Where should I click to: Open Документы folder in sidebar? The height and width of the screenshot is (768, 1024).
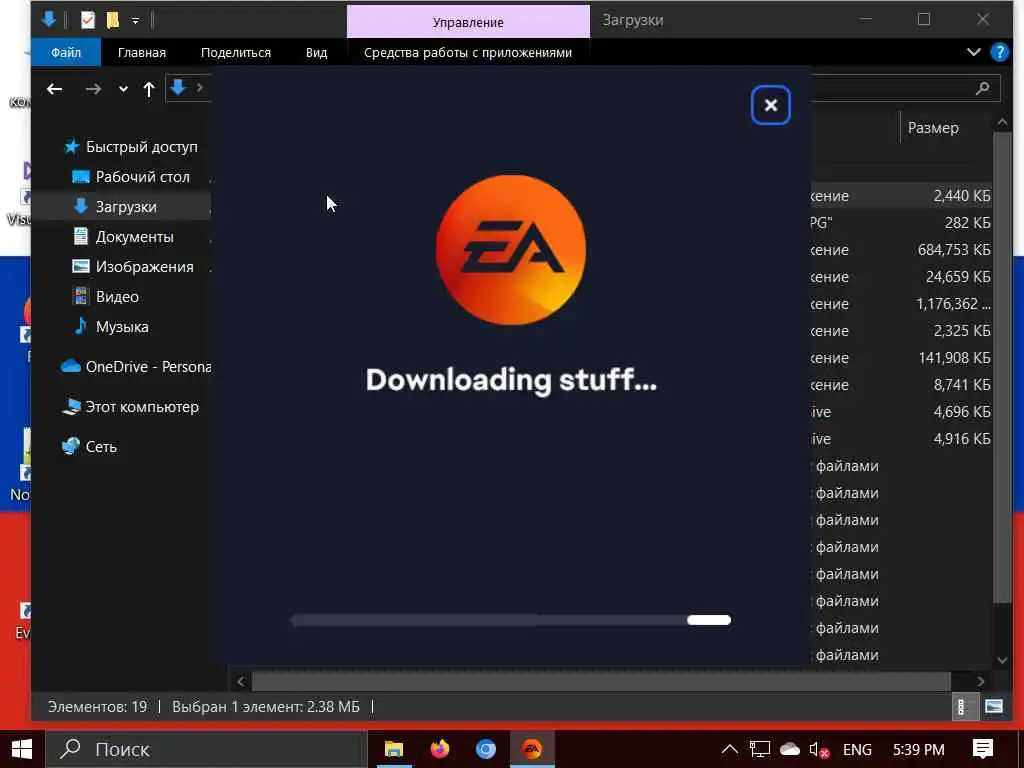point(135,237)
